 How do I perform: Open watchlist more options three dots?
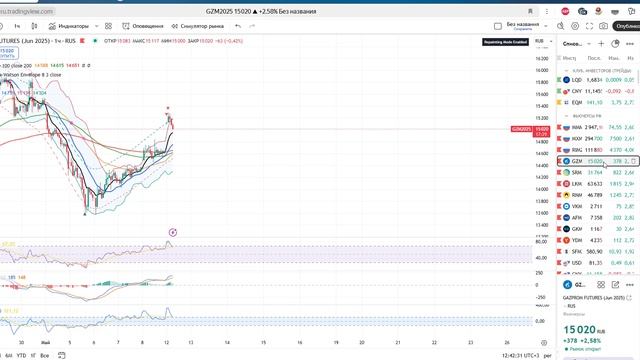click(630, 44)
